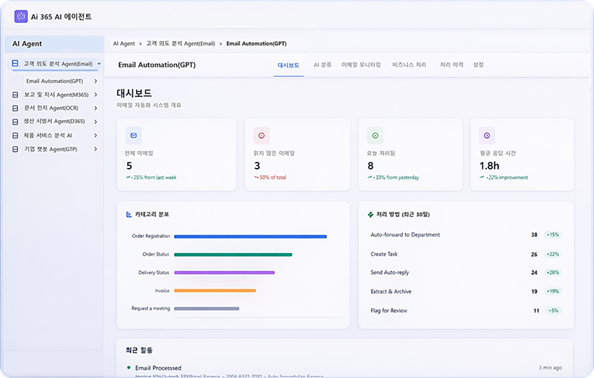Click the gray Request a meeting bar
Viewport: 594px width, 378px height.
point(206,309)
